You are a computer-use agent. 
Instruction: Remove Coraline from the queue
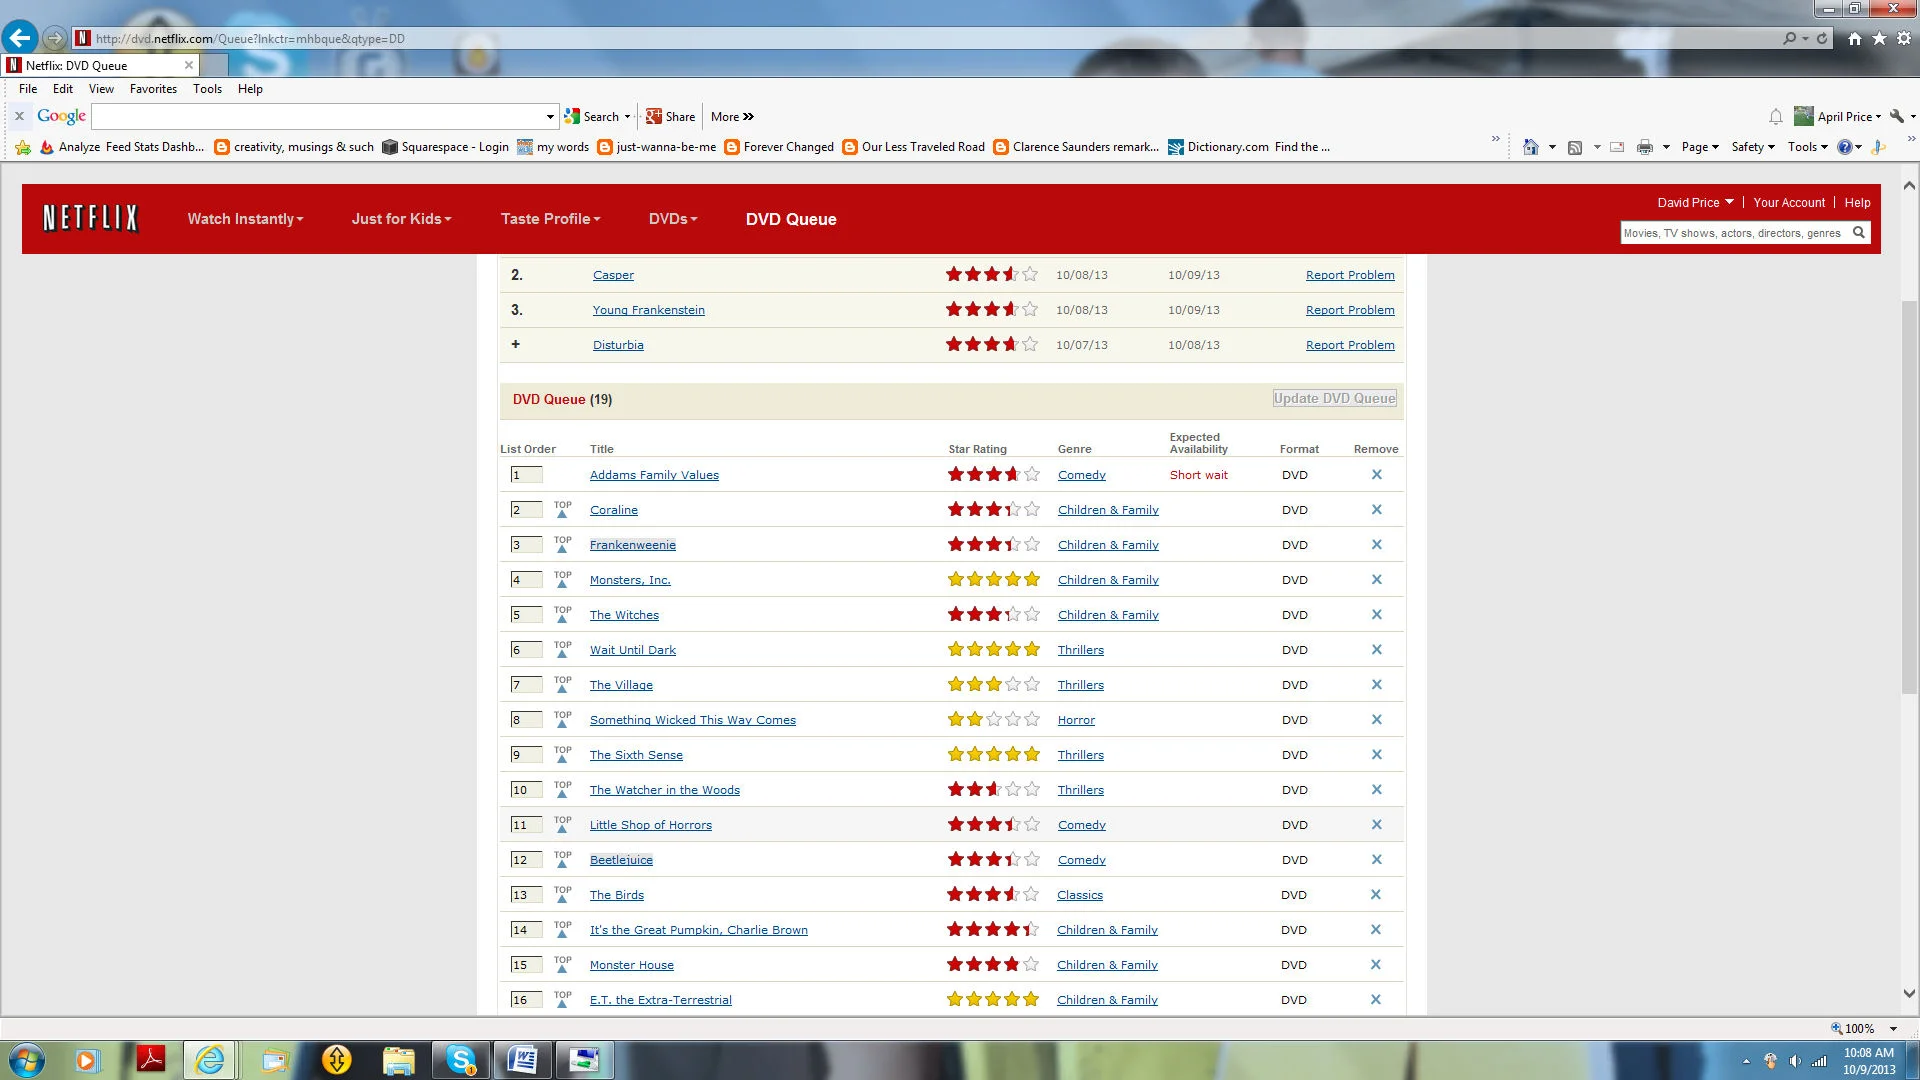(1376, 510)
